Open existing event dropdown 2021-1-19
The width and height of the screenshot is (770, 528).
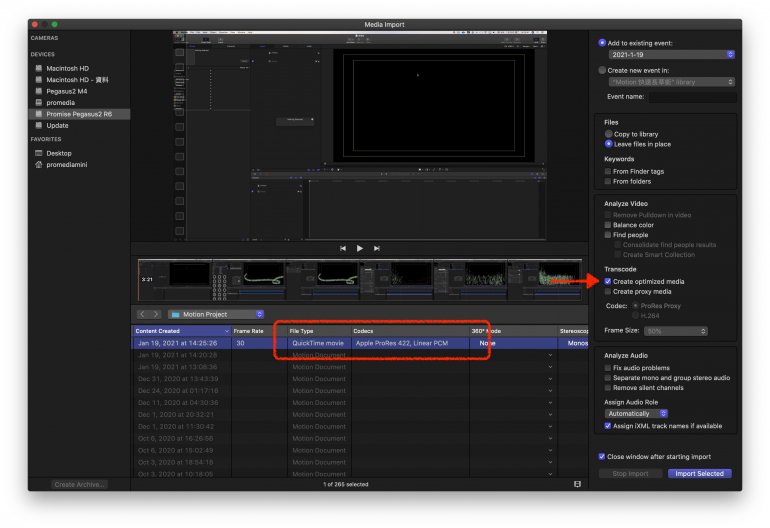point(671,54)
